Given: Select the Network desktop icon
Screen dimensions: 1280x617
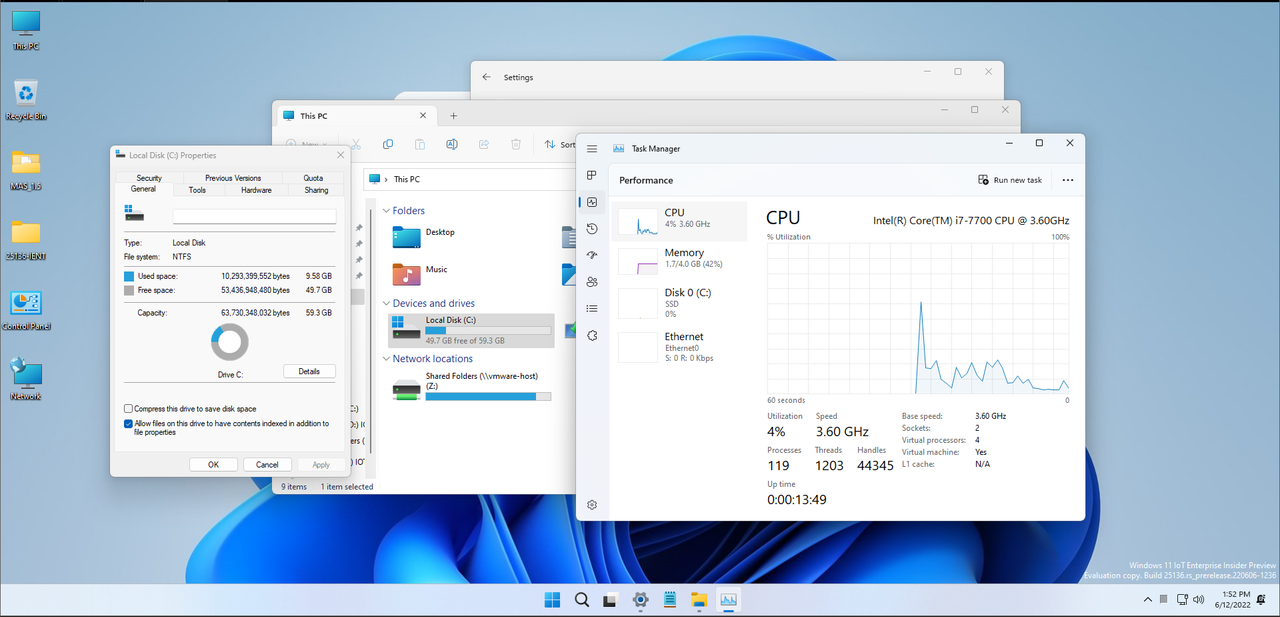Looking at the screenshot, I should (26, 380).
